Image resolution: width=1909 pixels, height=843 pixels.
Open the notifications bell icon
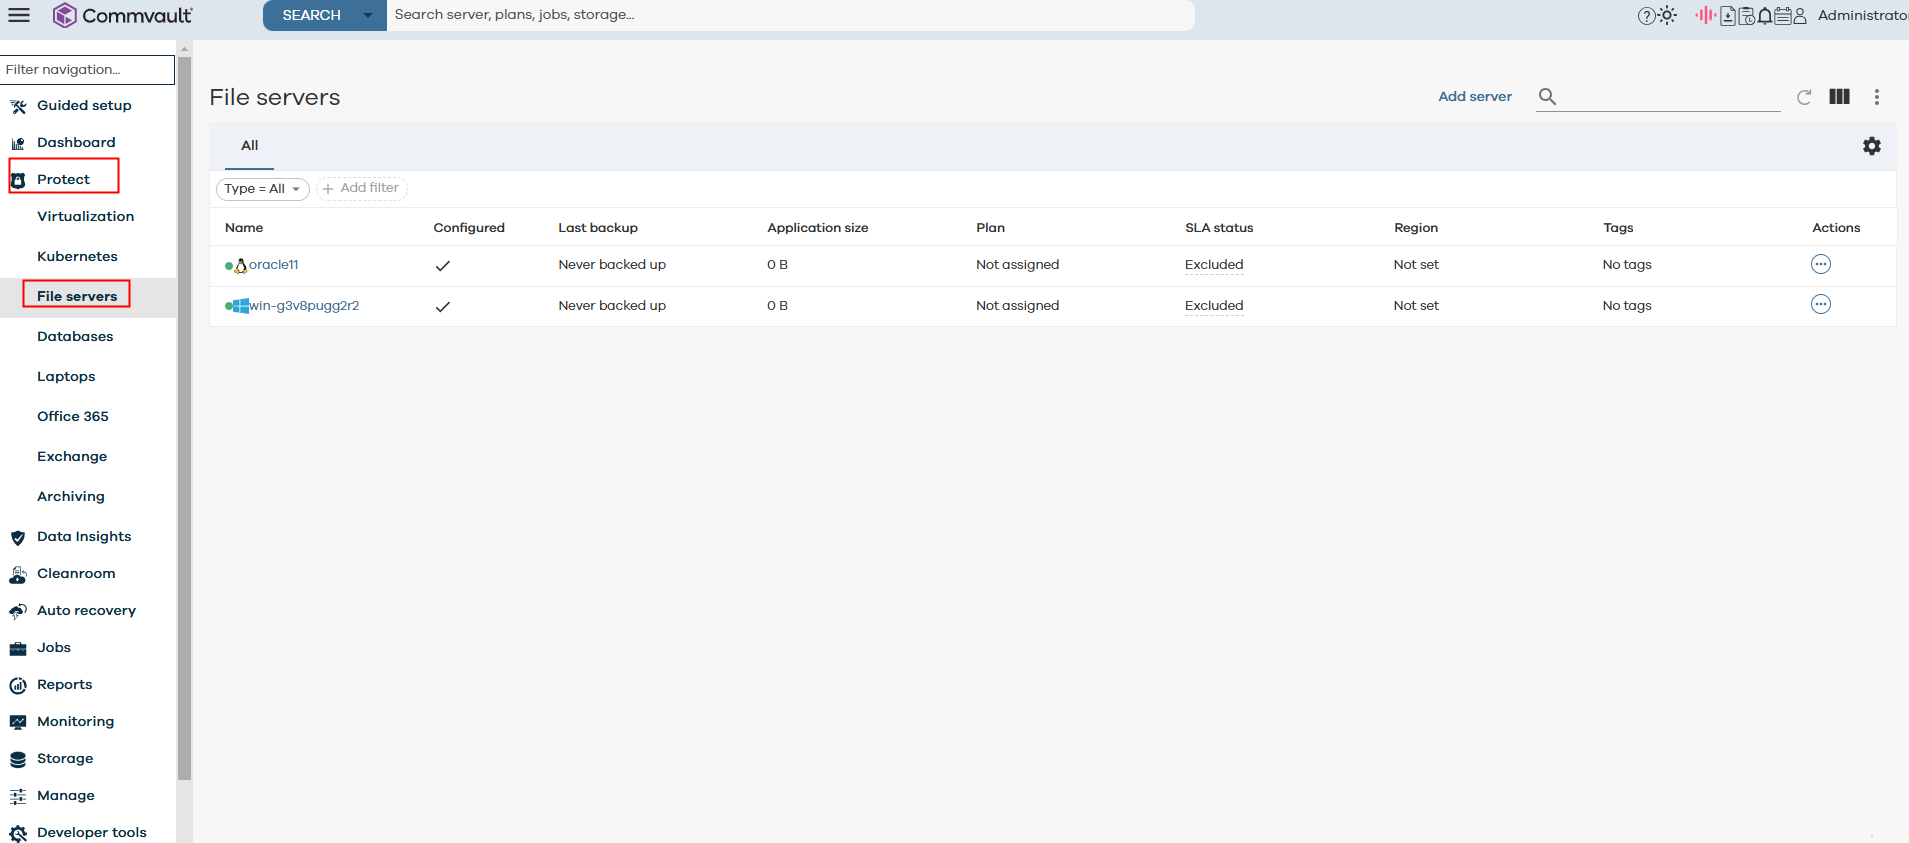tap(1765, 15)
